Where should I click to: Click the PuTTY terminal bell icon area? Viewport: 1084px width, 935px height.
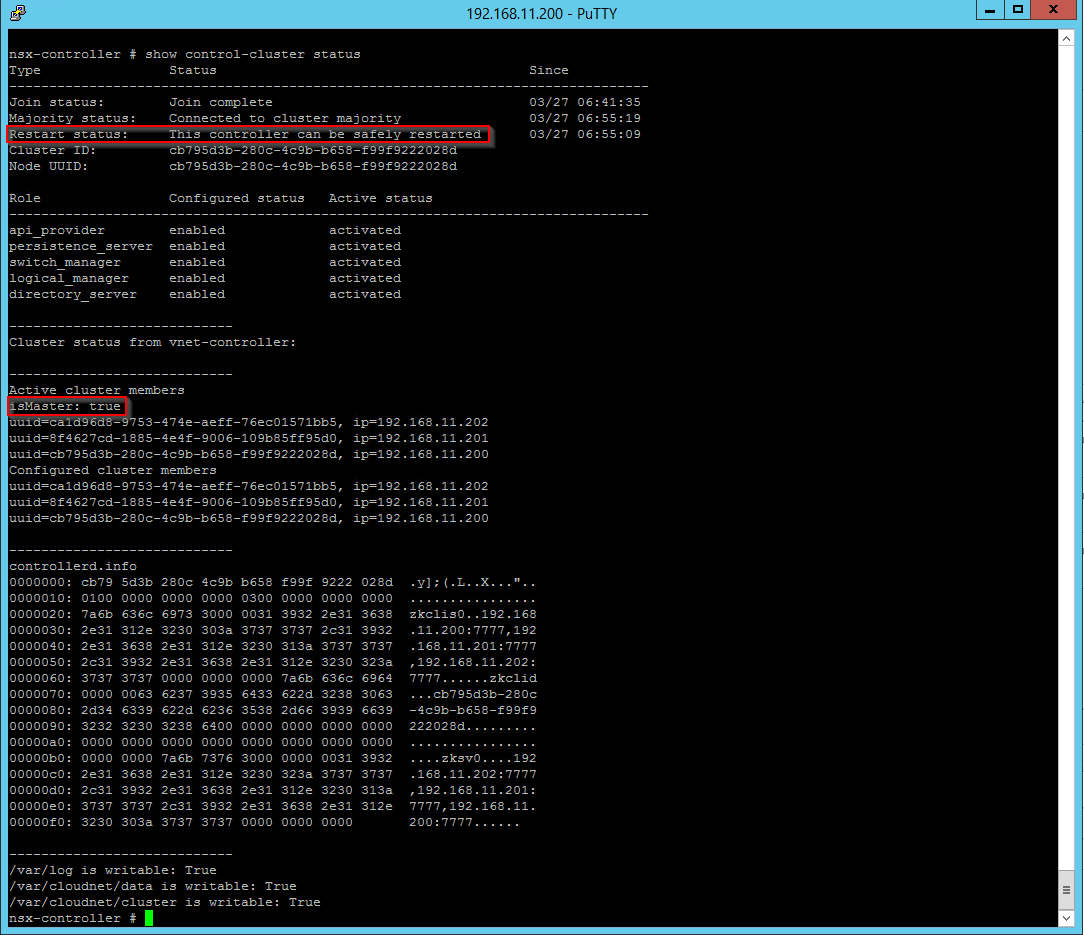pos(18,14)
